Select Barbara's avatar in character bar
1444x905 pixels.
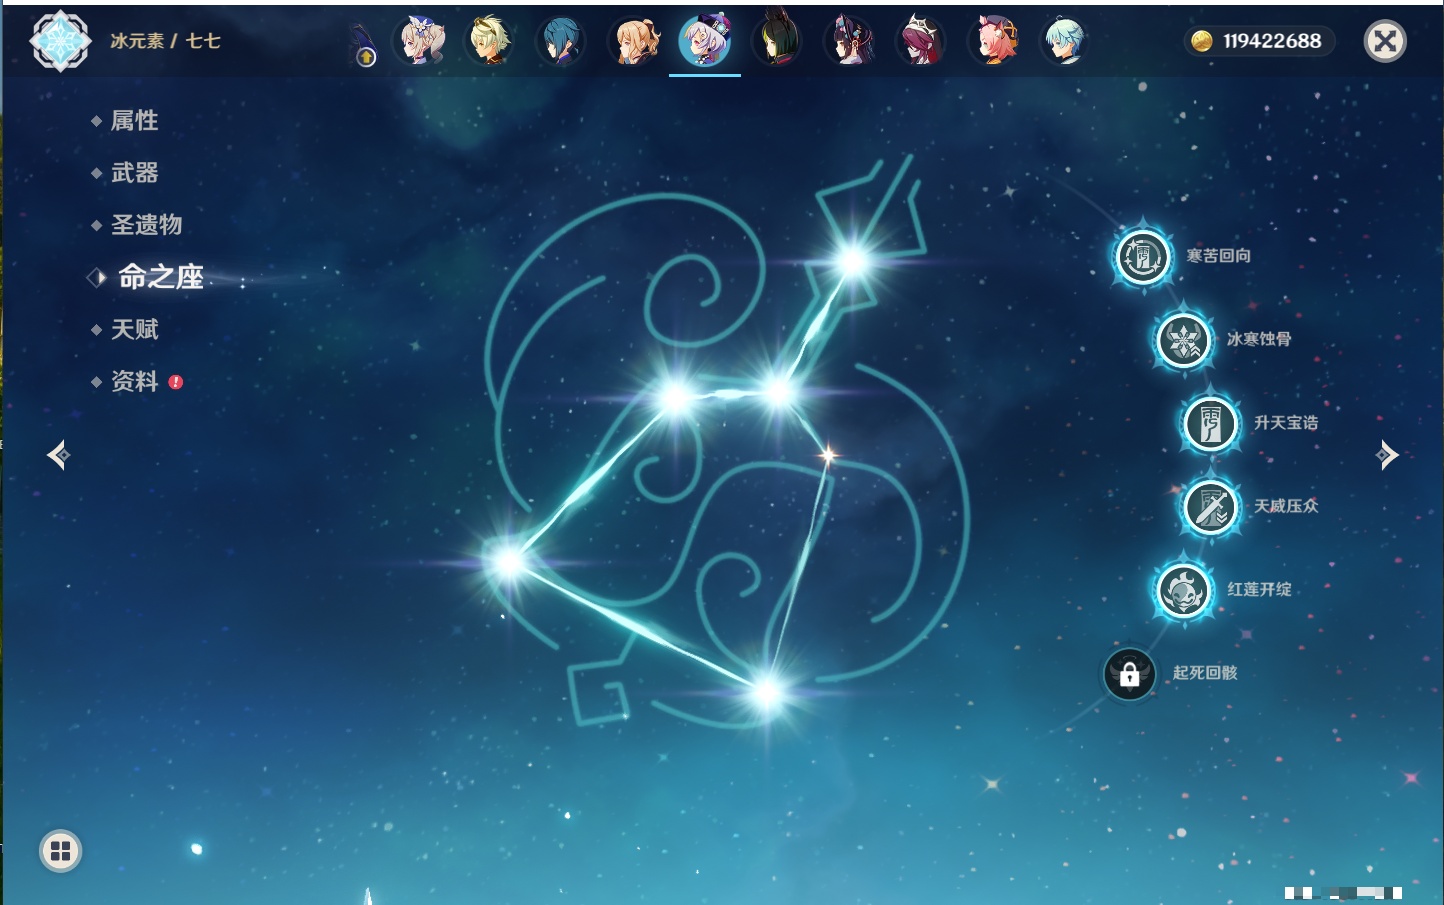pos(420,41)
